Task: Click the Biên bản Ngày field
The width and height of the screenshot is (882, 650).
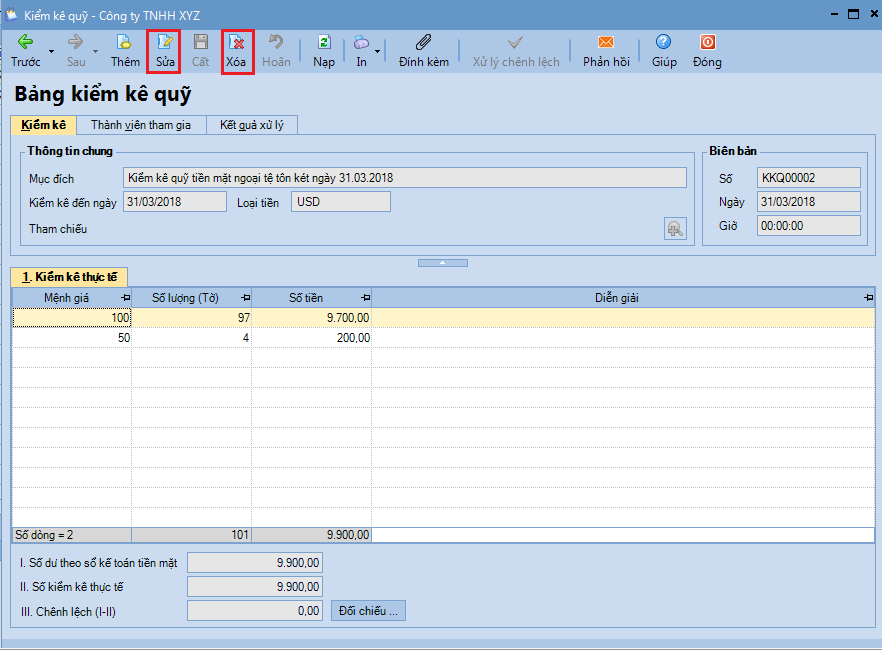Action: coord(808,202)
